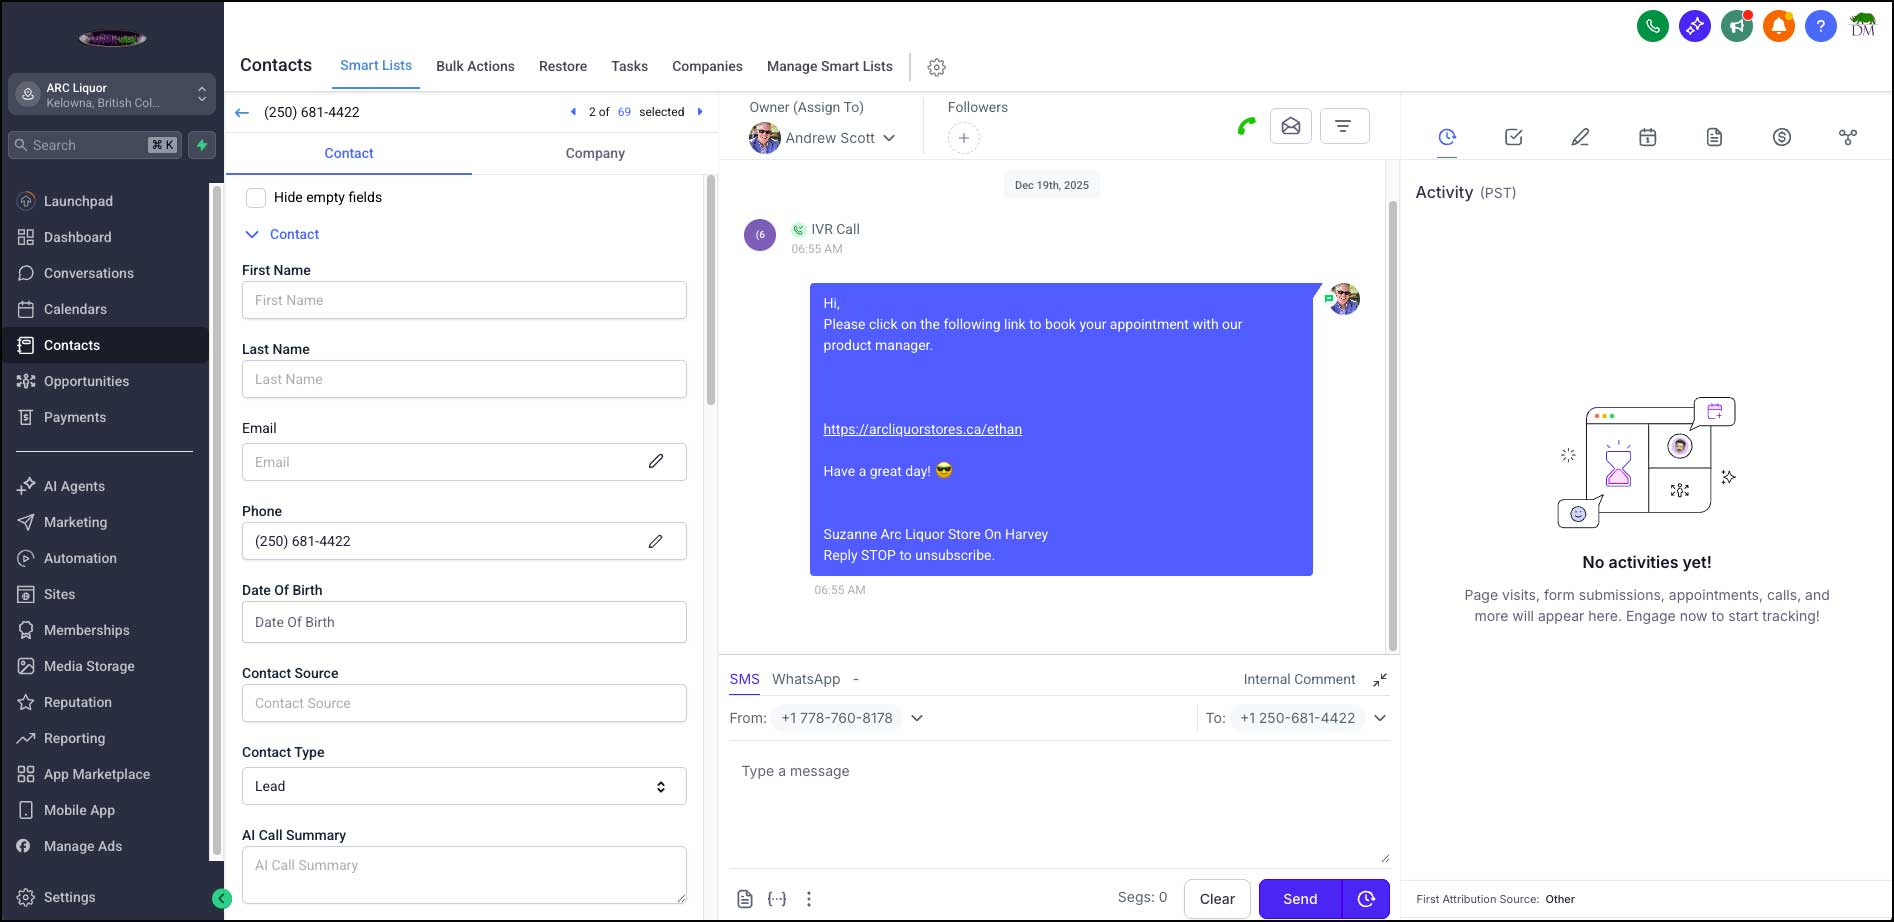Clear the typed message with Clear button

pyautogui.click(x=1217, y=898)
